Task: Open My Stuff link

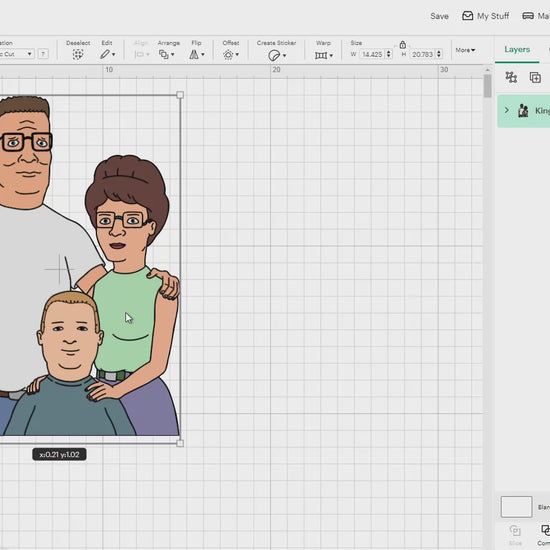Action: click(x=493, y=16)
